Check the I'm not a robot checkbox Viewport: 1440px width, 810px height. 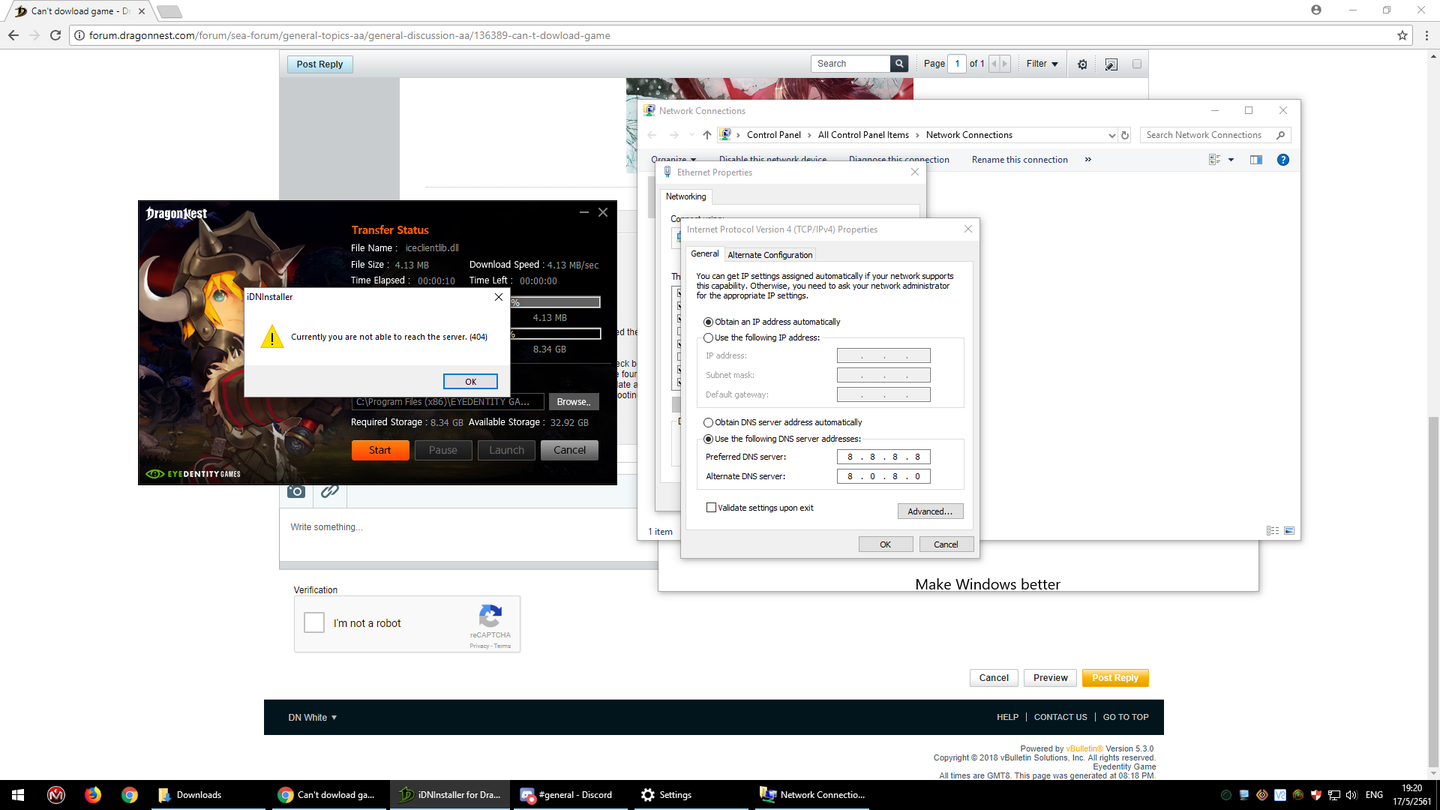point(314,623)
